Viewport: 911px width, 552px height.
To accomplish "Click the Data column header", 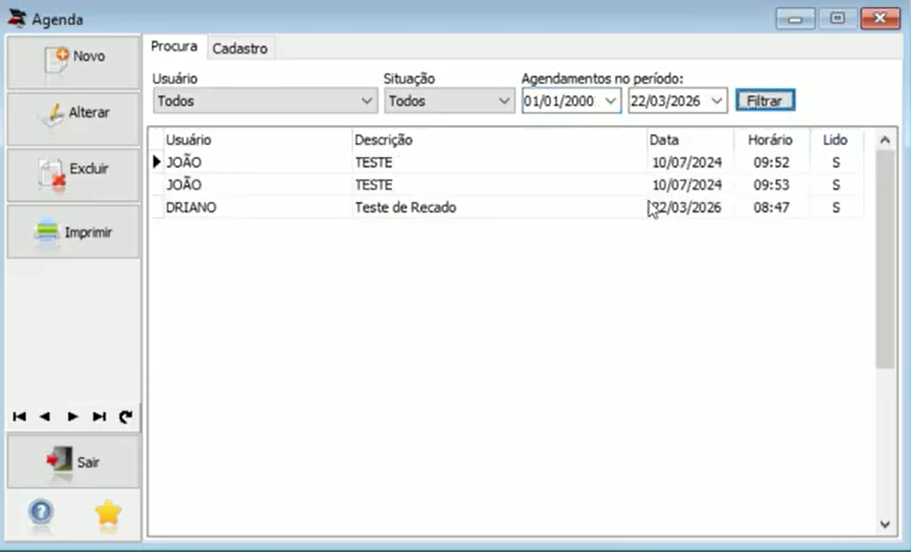I will [x=690, y=139].
